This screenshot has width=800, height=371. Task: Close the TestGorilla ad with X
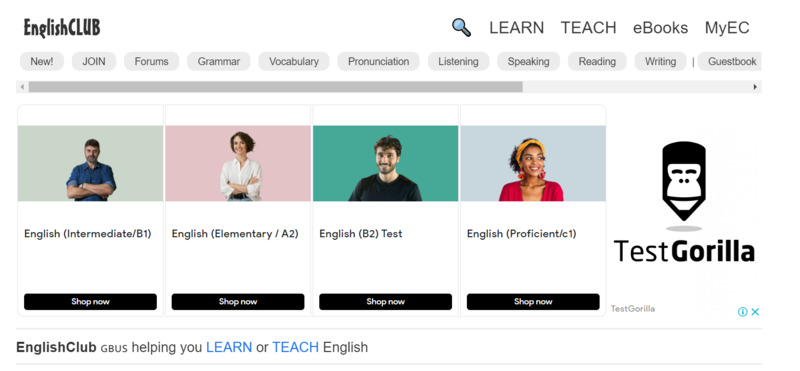(x=755, y=312)
